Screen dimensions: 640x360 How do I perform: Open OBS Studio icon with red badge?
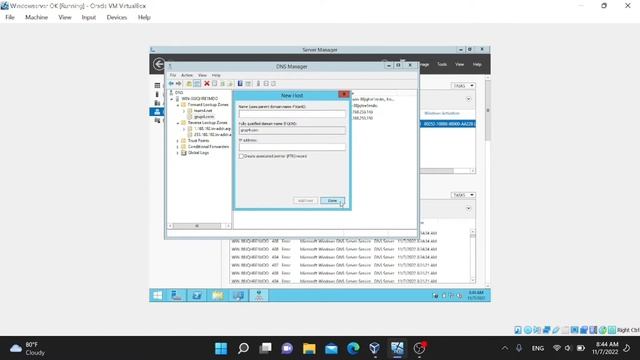coord(420,348)
